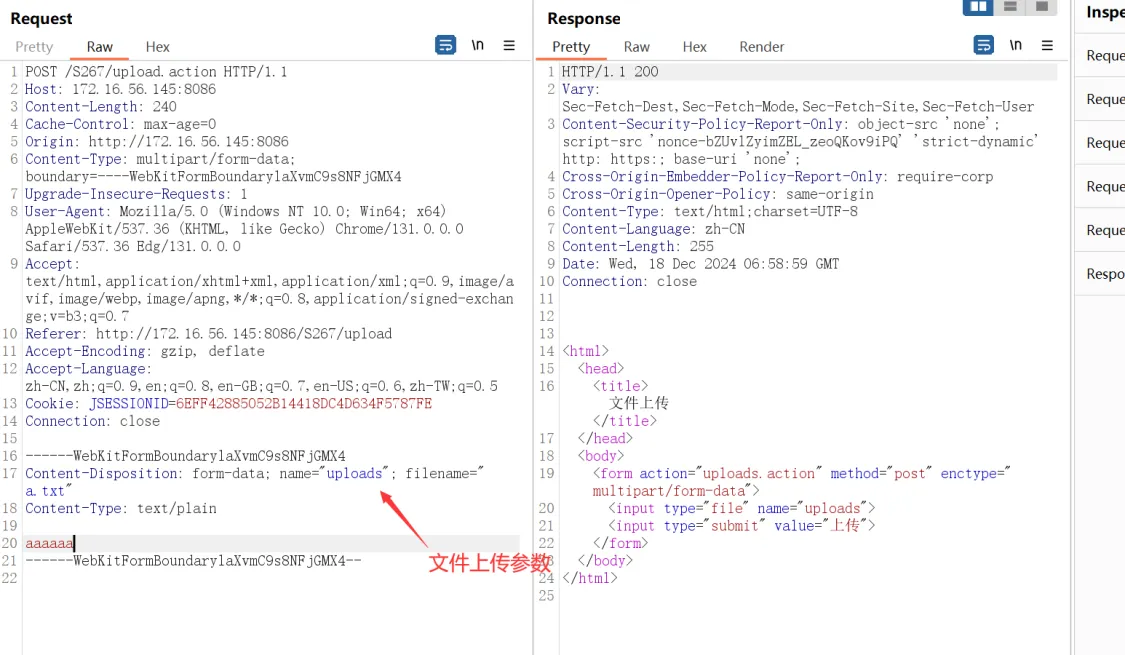Image resolution: width=1125 pixels, height=655 pixels.
Task: Open the Render tab in Response panel
Action: point(762,47)
